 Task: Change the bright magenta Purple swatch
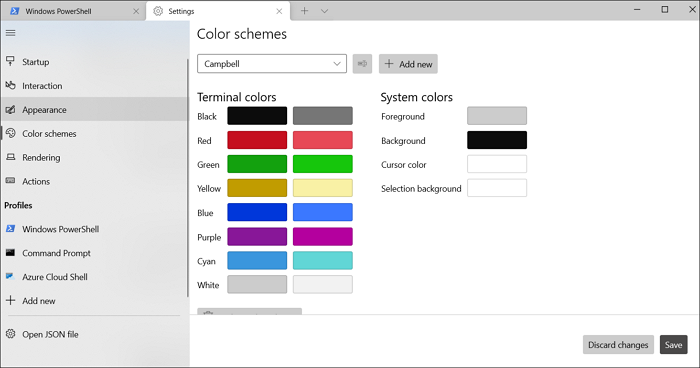click(323, 237)
